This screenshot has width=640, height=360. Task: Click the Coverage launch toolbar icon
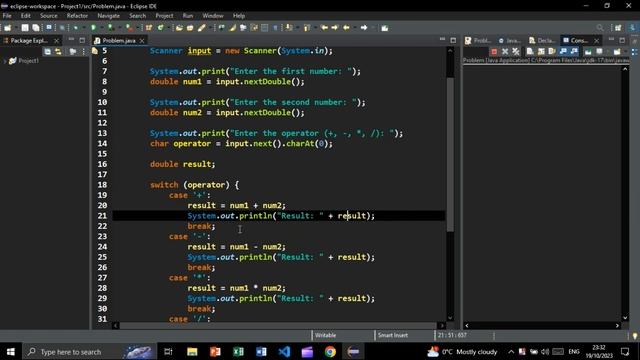point(111,28)
